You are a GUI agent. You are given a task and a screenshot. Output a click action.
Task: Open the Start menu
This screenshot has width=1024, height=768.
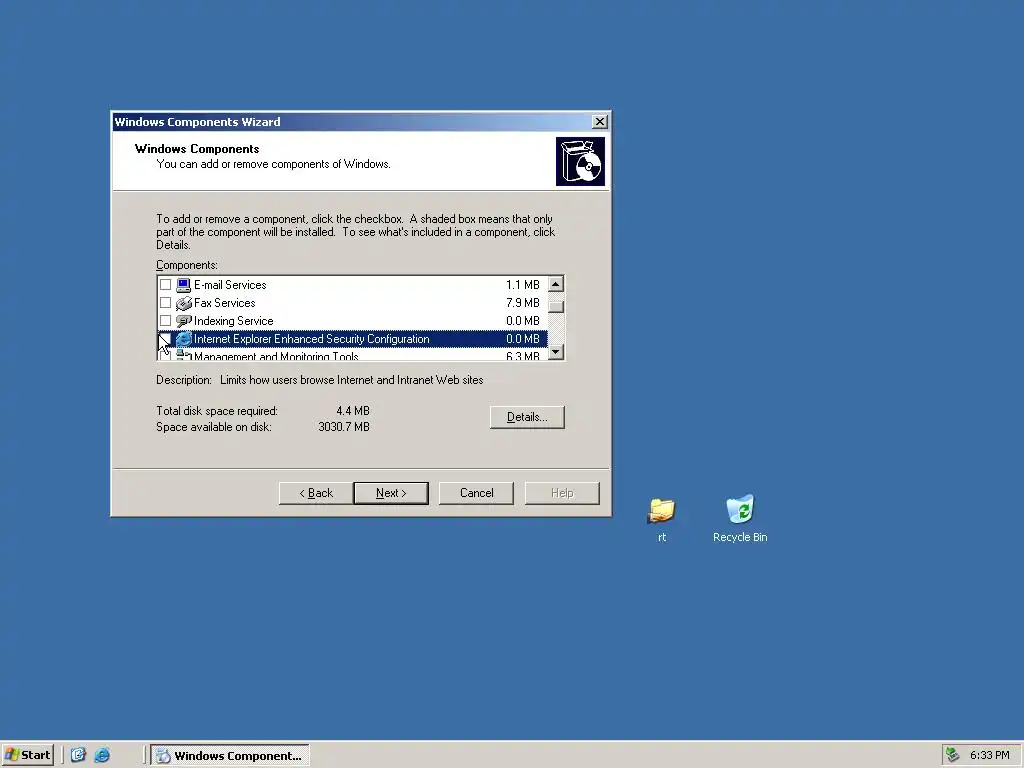(x=27, y=755)
